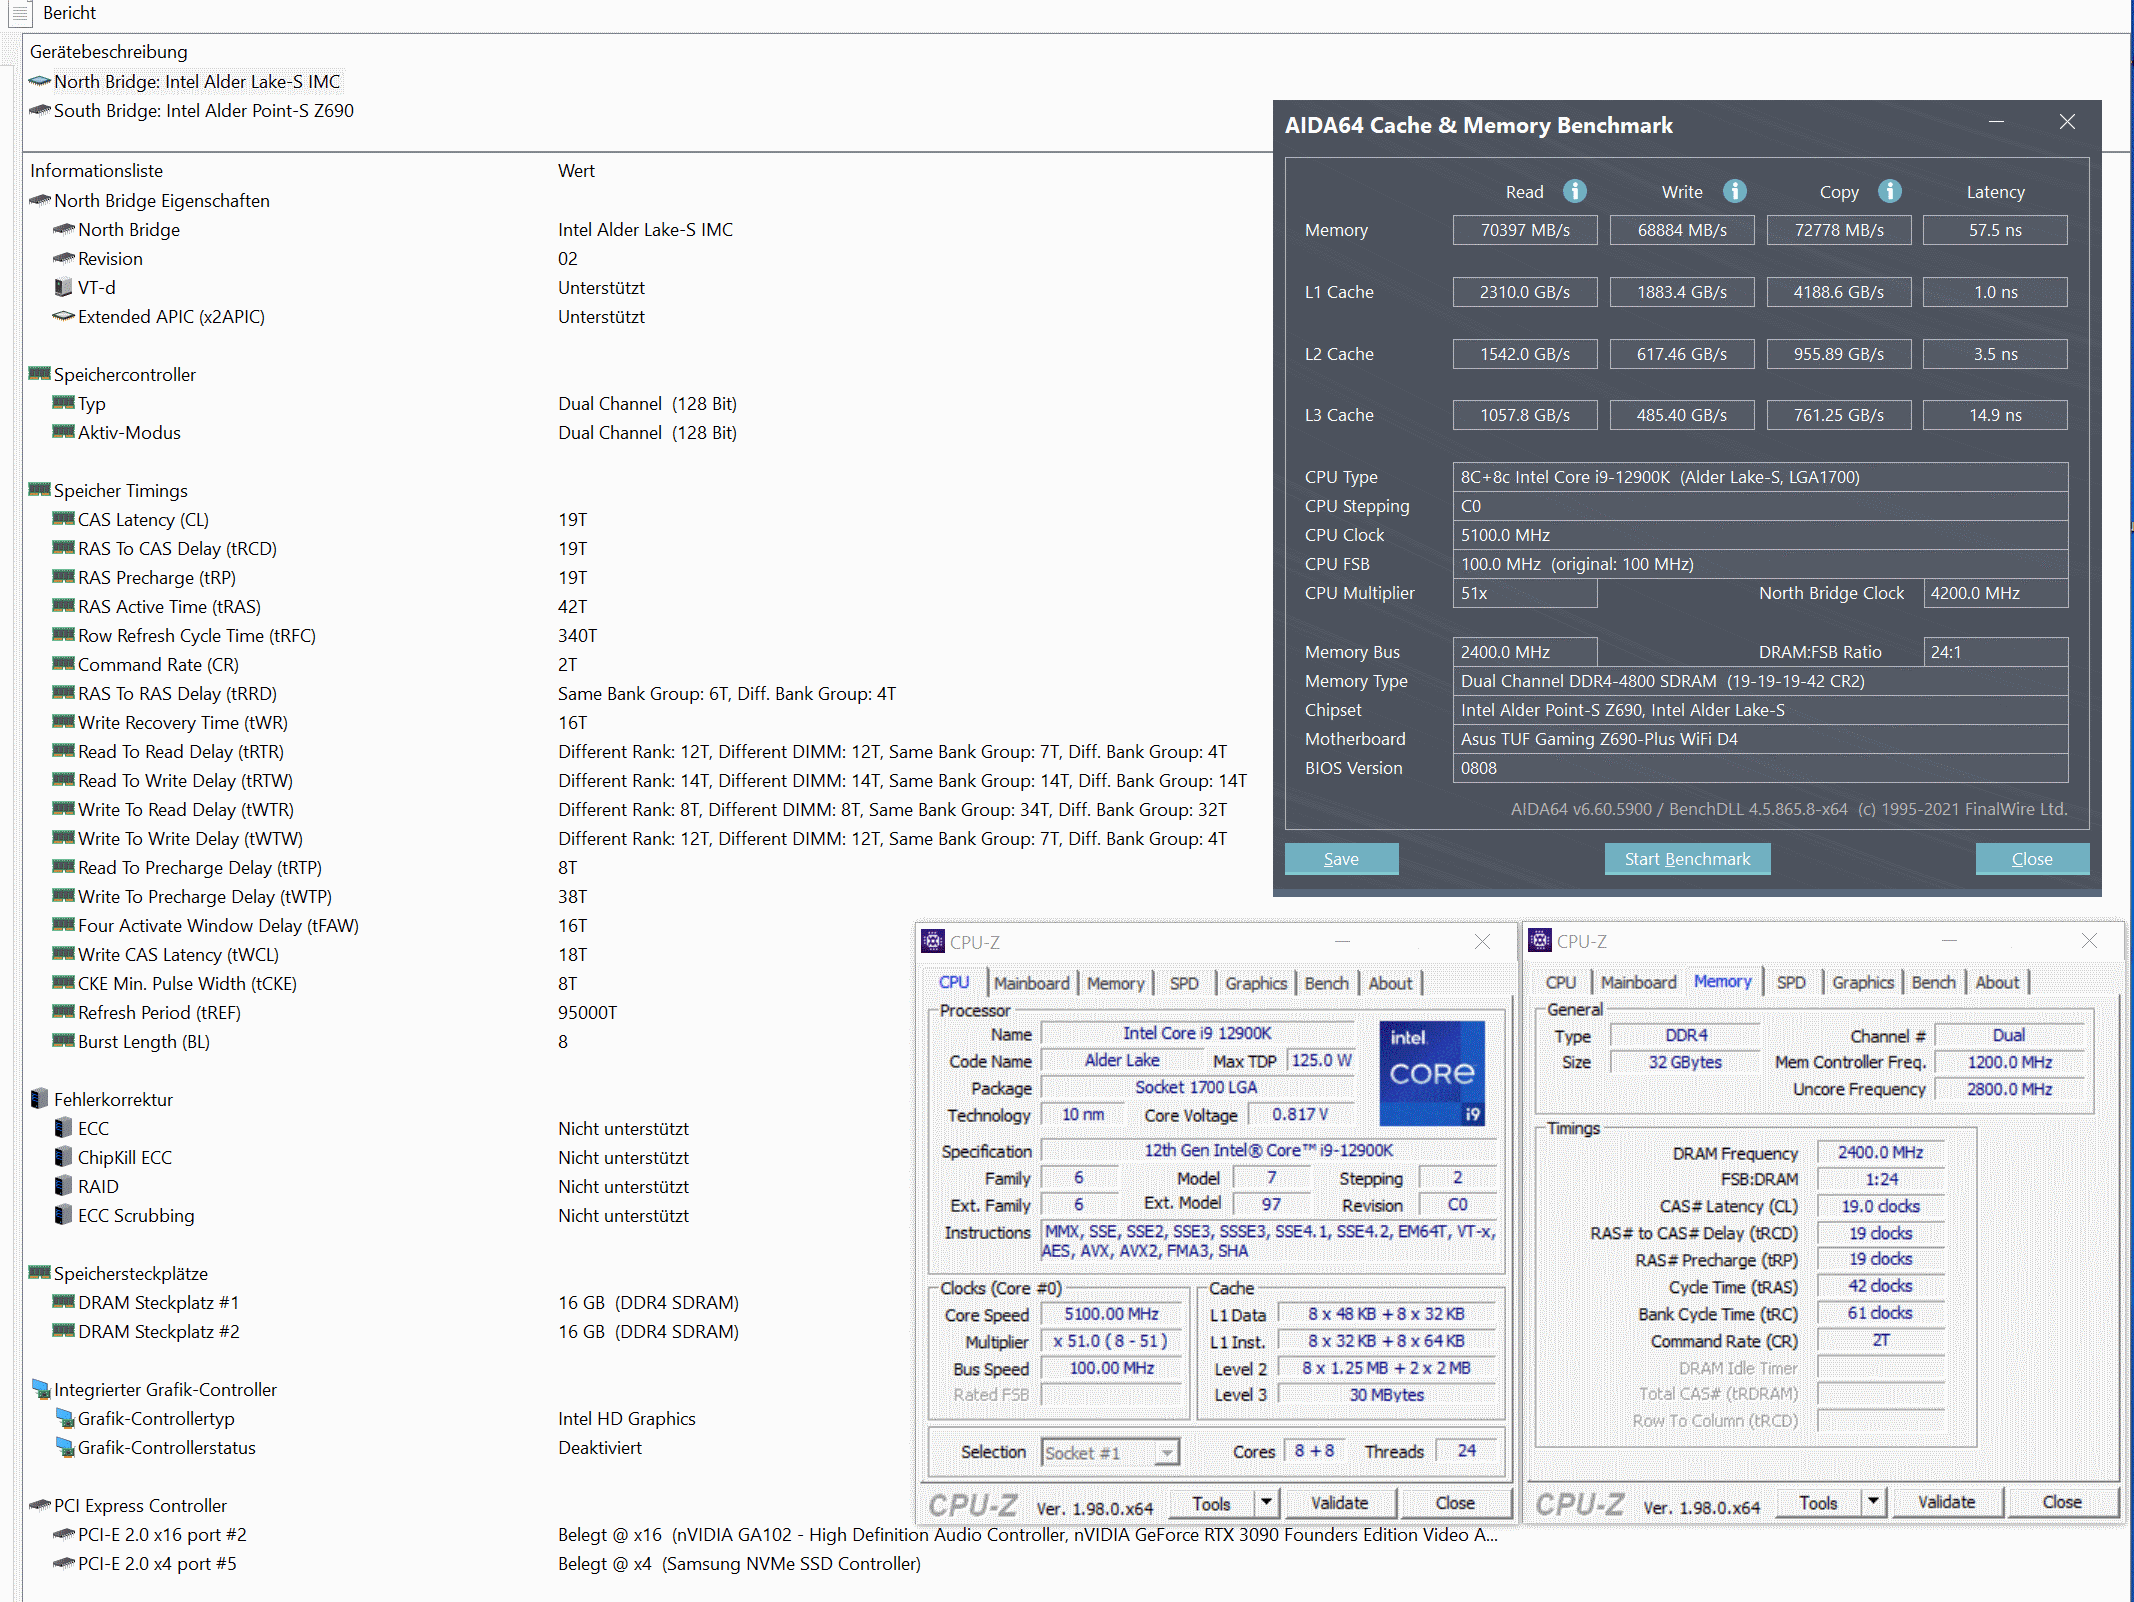Switch to SPD tab in right CPU-Z window

1790,982
